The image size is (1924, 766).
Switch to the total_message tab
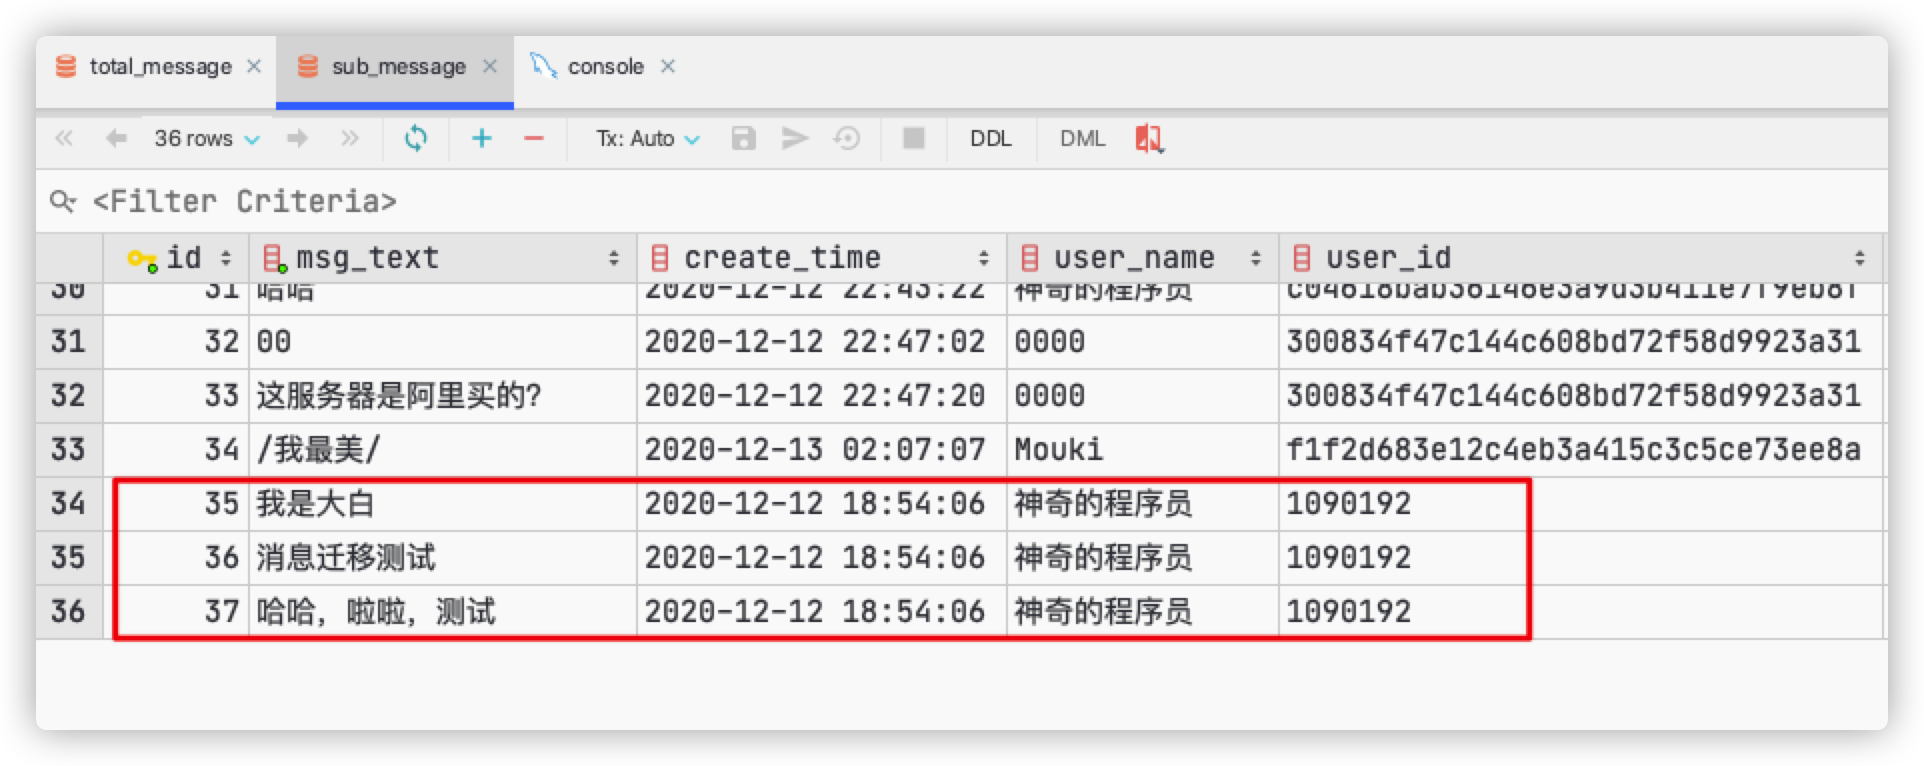click(160, 67)
